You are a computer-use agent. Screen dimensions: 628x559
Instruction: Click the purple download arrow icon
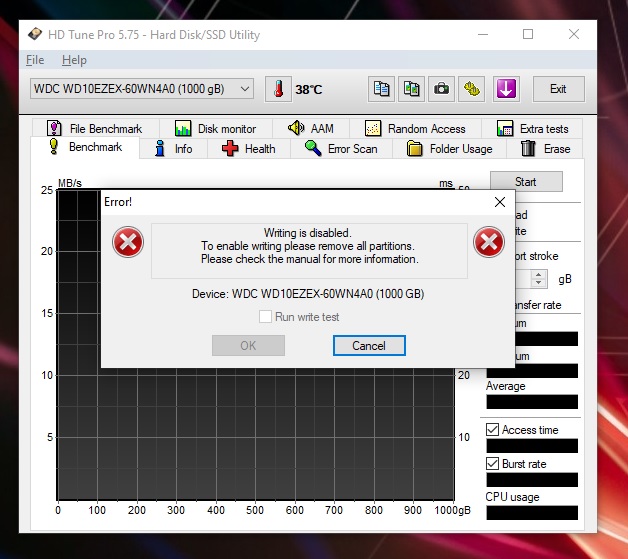point(506,89)
